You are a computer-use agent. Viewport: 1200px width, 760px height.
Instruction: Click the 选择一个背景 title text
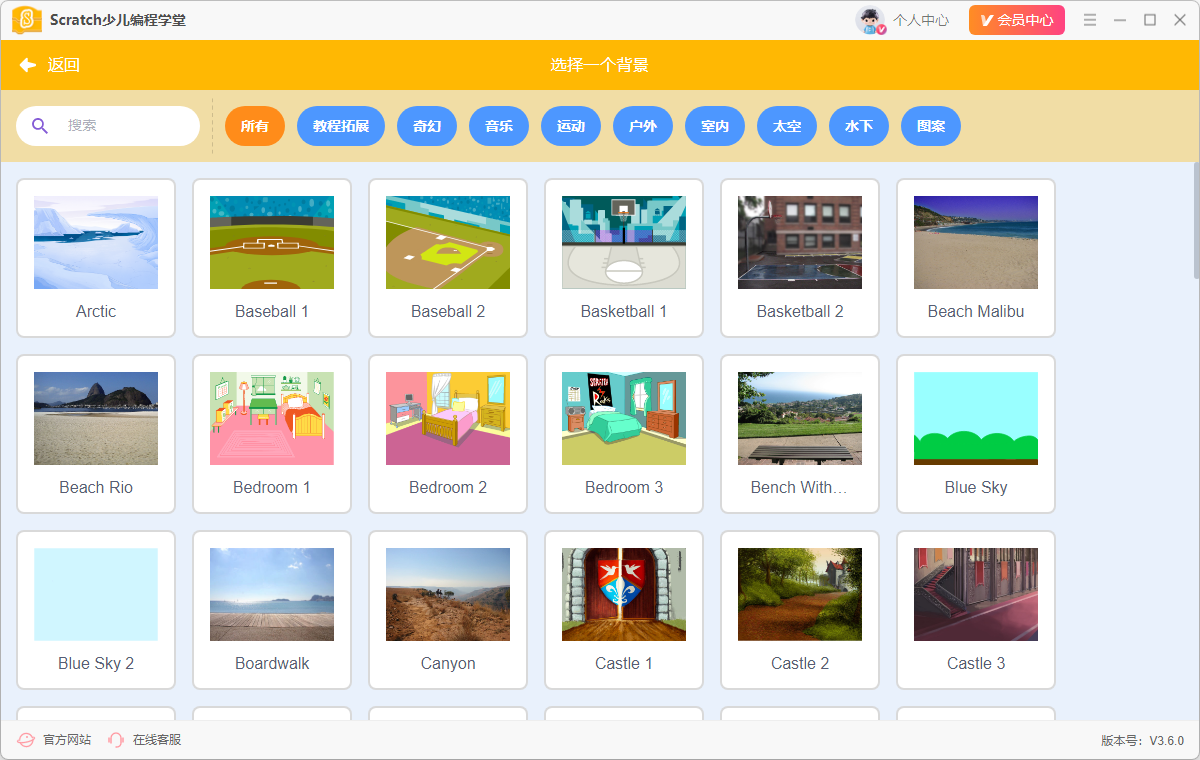[599, 65]
